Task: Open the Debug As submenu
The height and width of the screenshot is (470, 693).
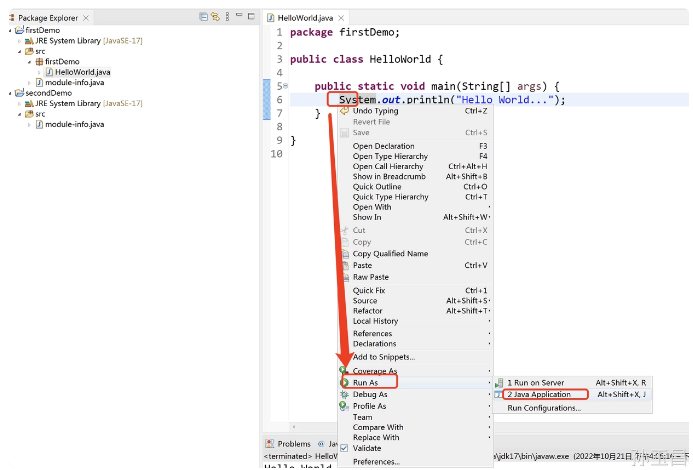Action: point(415,394)
